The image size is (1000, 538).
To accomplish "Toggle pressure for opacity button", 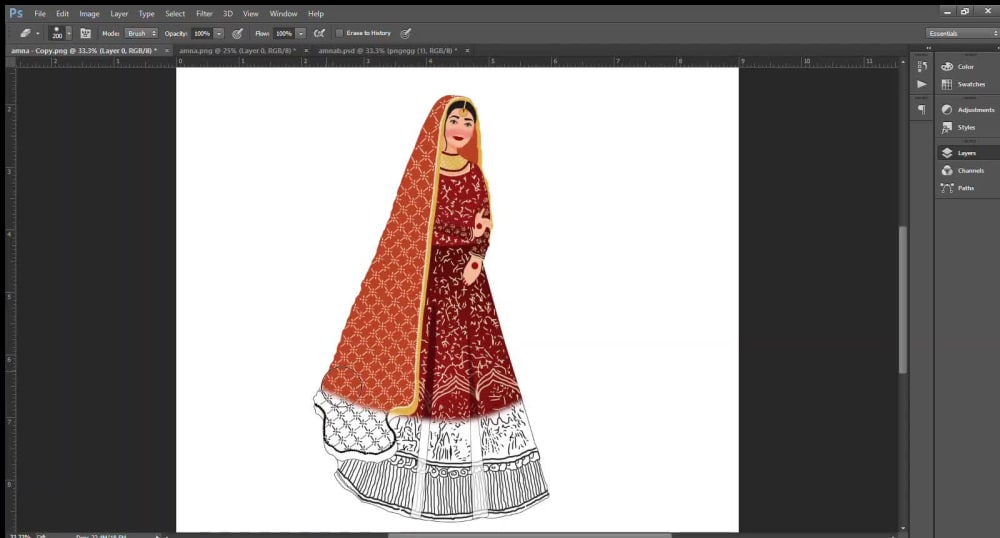I will tap(237, 33).
